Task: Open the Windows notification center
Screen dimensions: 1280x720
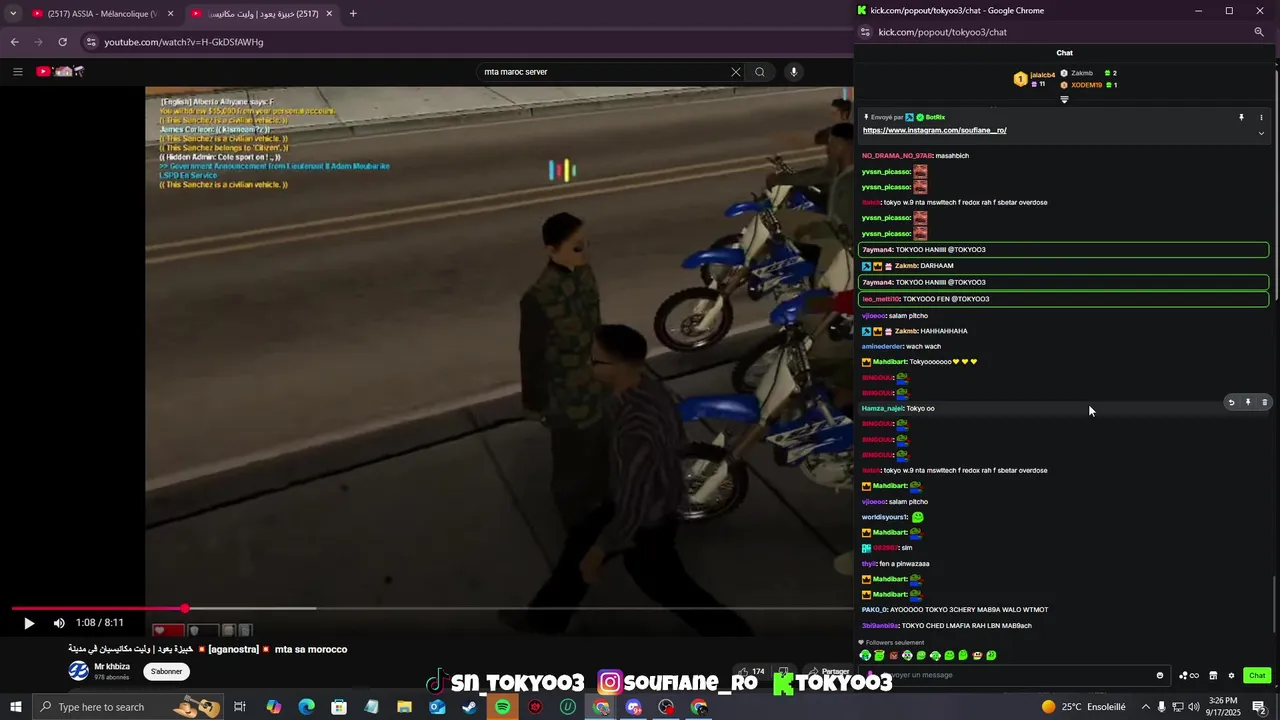Action: (1259, 707)
